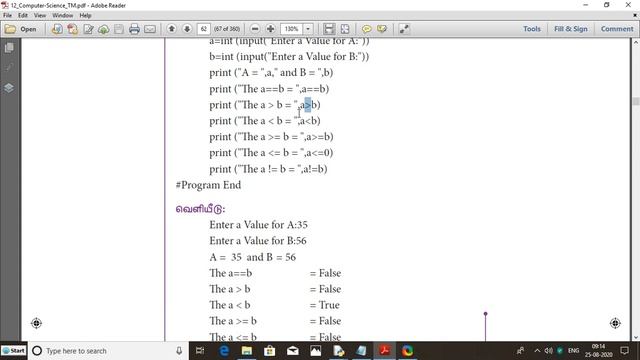Open the Help menu
Viewport: 640px width, 360px height.
tap(85, 16)
